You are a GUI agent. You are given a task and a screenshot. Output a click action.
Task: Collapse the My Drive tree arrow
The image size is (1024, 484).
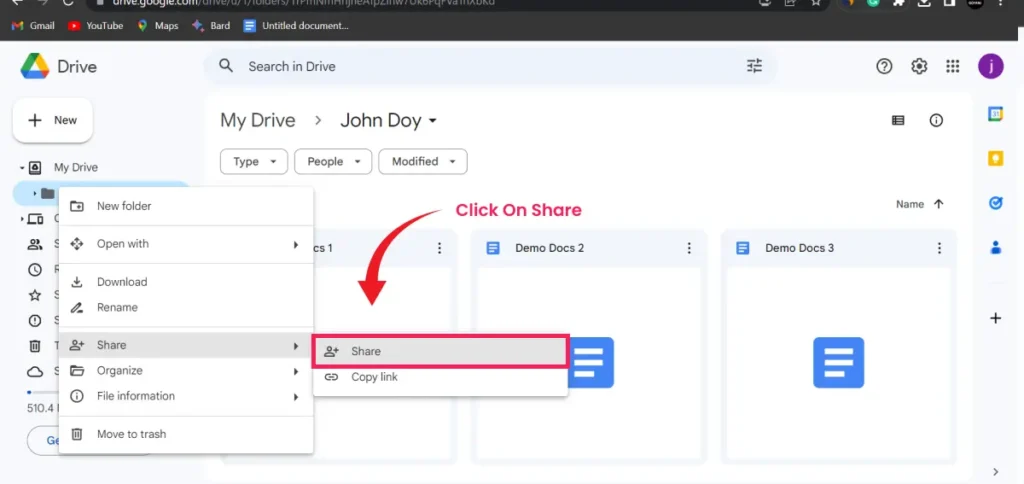pos(21,168)
